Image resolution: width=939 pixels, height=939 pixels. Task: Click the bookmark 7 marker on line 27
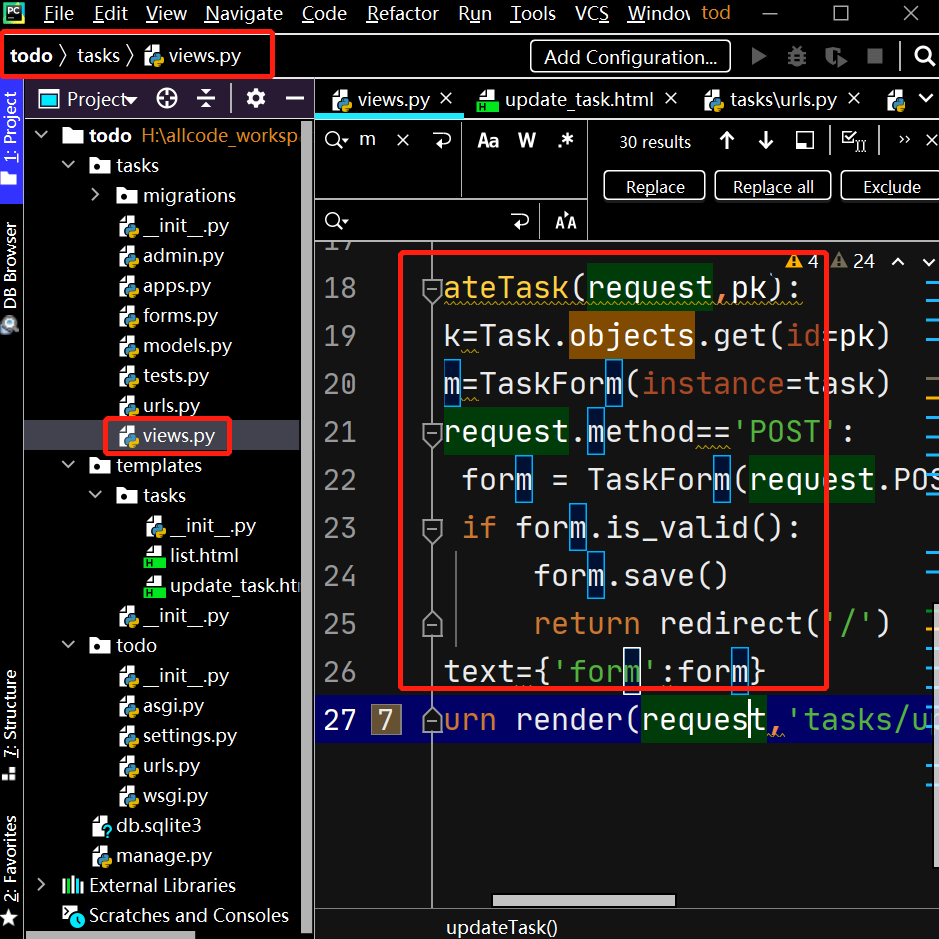coord(386,719)
